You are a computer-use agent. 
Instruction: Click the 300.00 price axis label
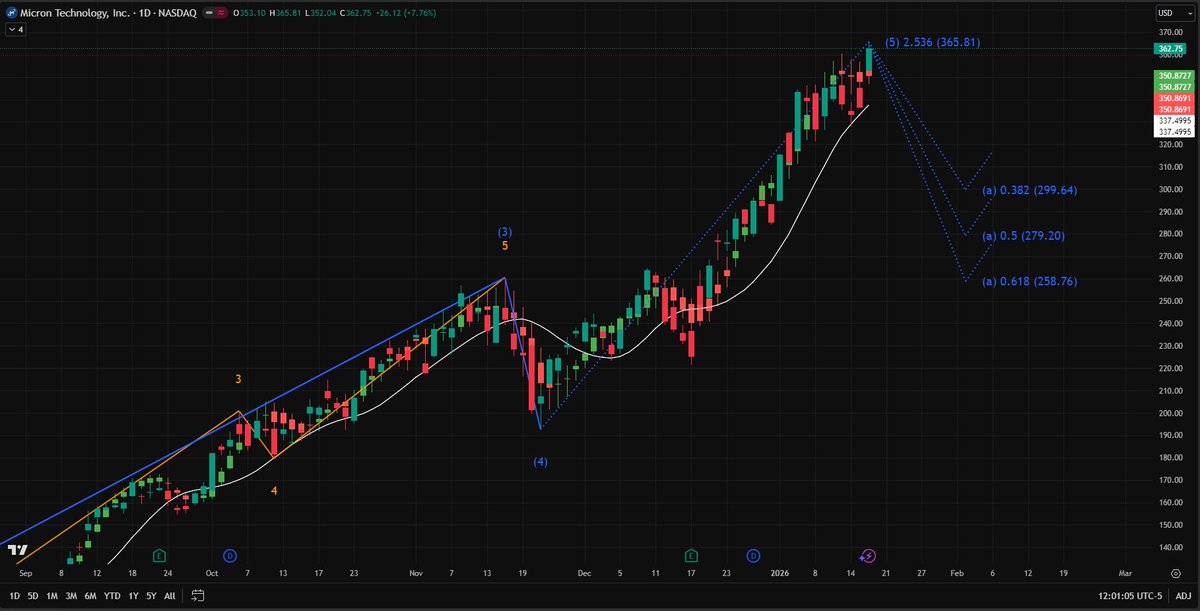pyautogui.click(x=1170, y=188)
